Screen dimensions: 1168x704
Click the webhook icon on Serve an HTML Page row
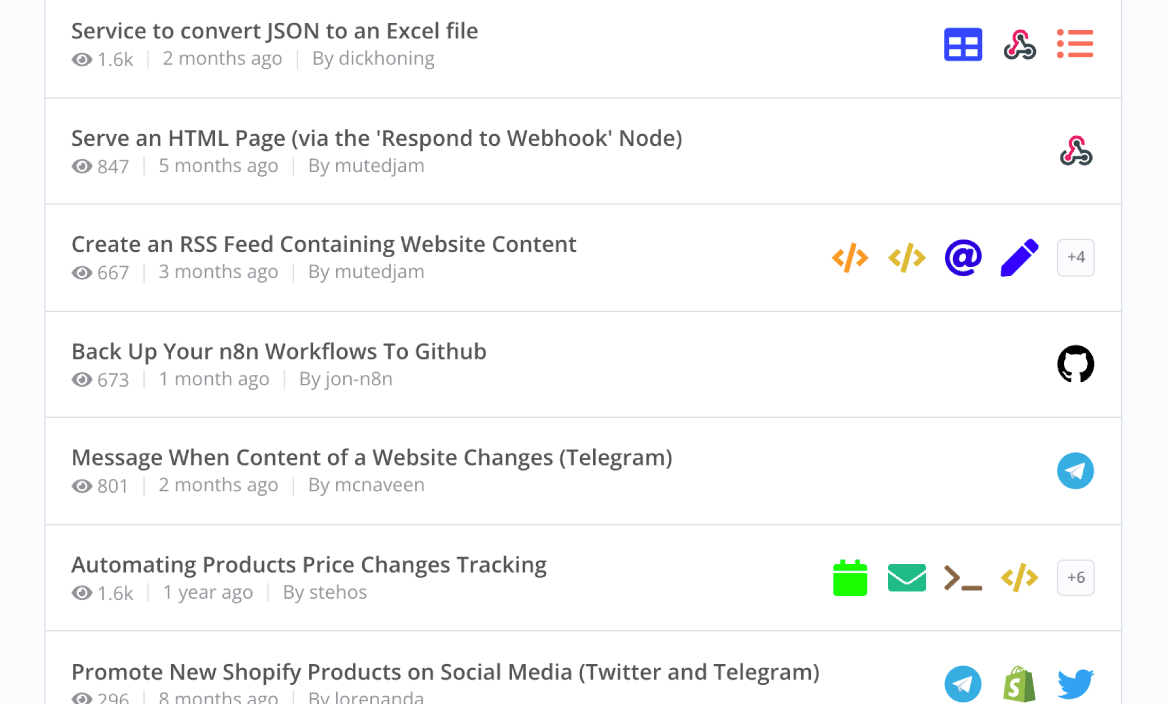(1076, 151)
